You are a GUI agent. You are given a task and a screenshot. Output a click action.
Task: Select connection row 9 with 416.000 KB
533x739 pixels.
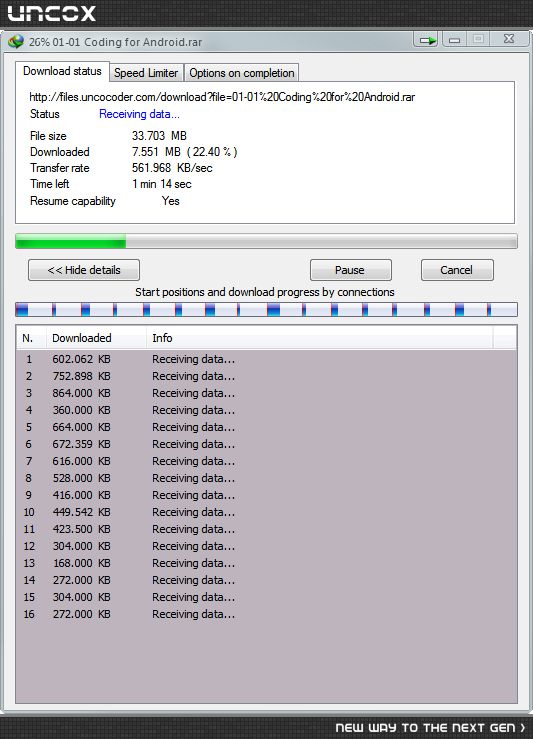coord(266,495)
